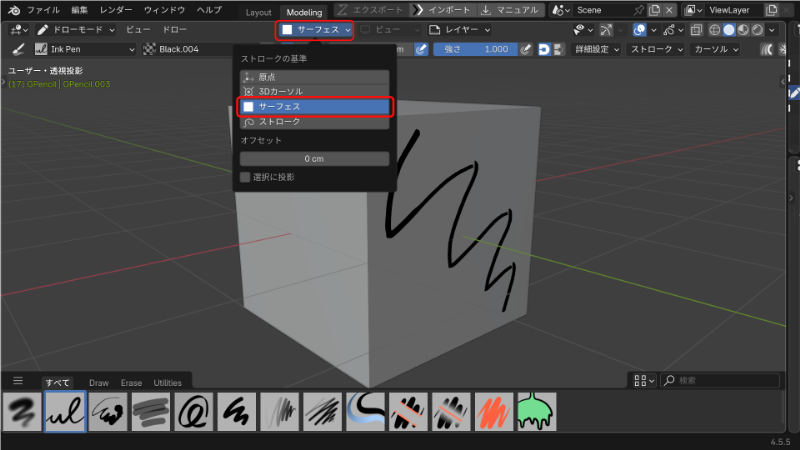Open the 詳細設定 dropdown
This screenshot has height=450, width=800.
click(597, 48)
